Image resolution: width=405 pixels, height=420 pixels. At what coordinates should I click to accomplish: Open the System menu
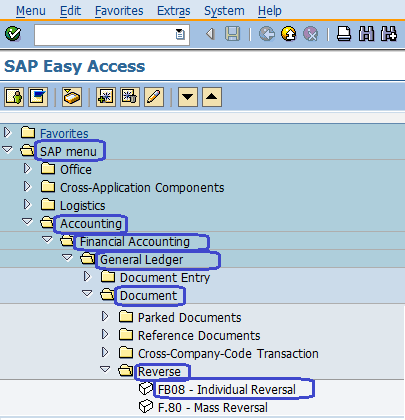tap(224, 11)
